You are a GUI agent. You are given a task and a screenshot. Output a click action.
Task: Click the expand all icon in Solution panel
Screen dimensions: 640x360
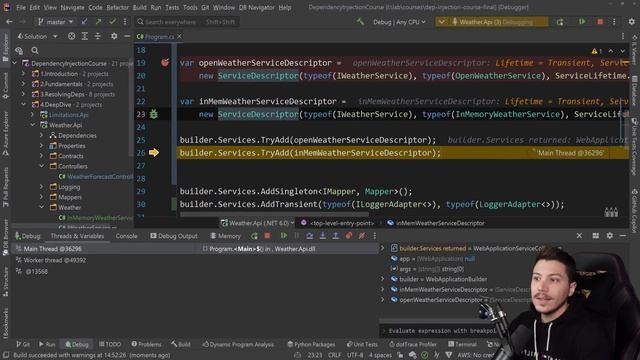tap(84, 36)
